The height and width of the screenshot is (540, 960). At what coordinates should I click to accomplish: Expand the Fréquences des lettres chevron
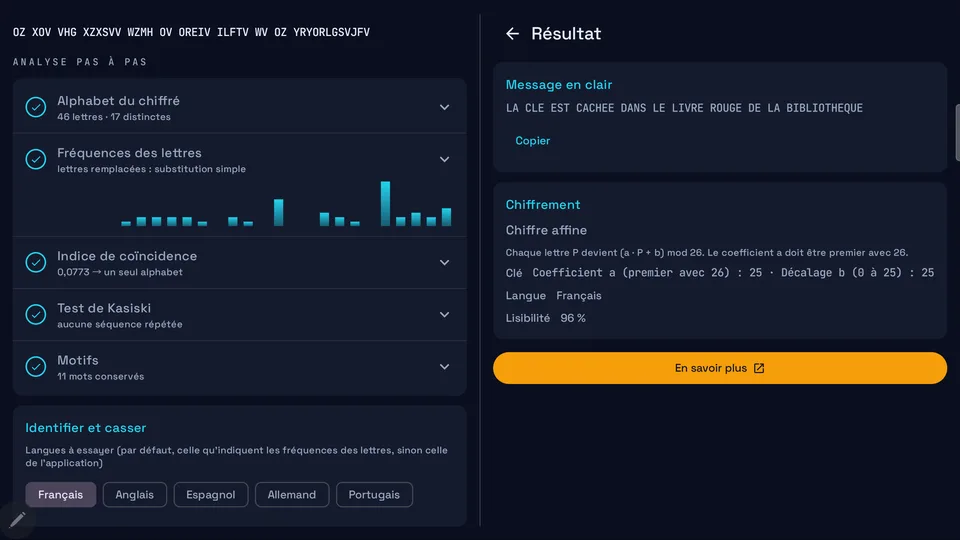click(x=444, y=159)
